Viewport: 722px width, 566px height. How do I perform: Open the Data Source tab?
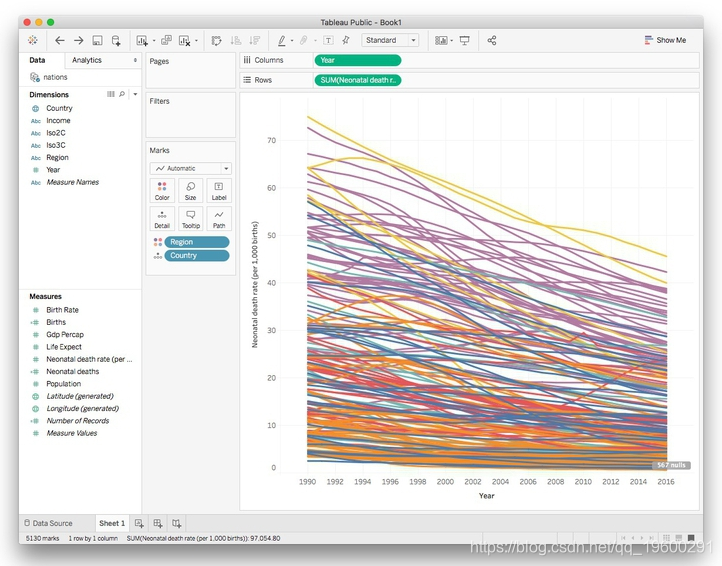point(48,523)
